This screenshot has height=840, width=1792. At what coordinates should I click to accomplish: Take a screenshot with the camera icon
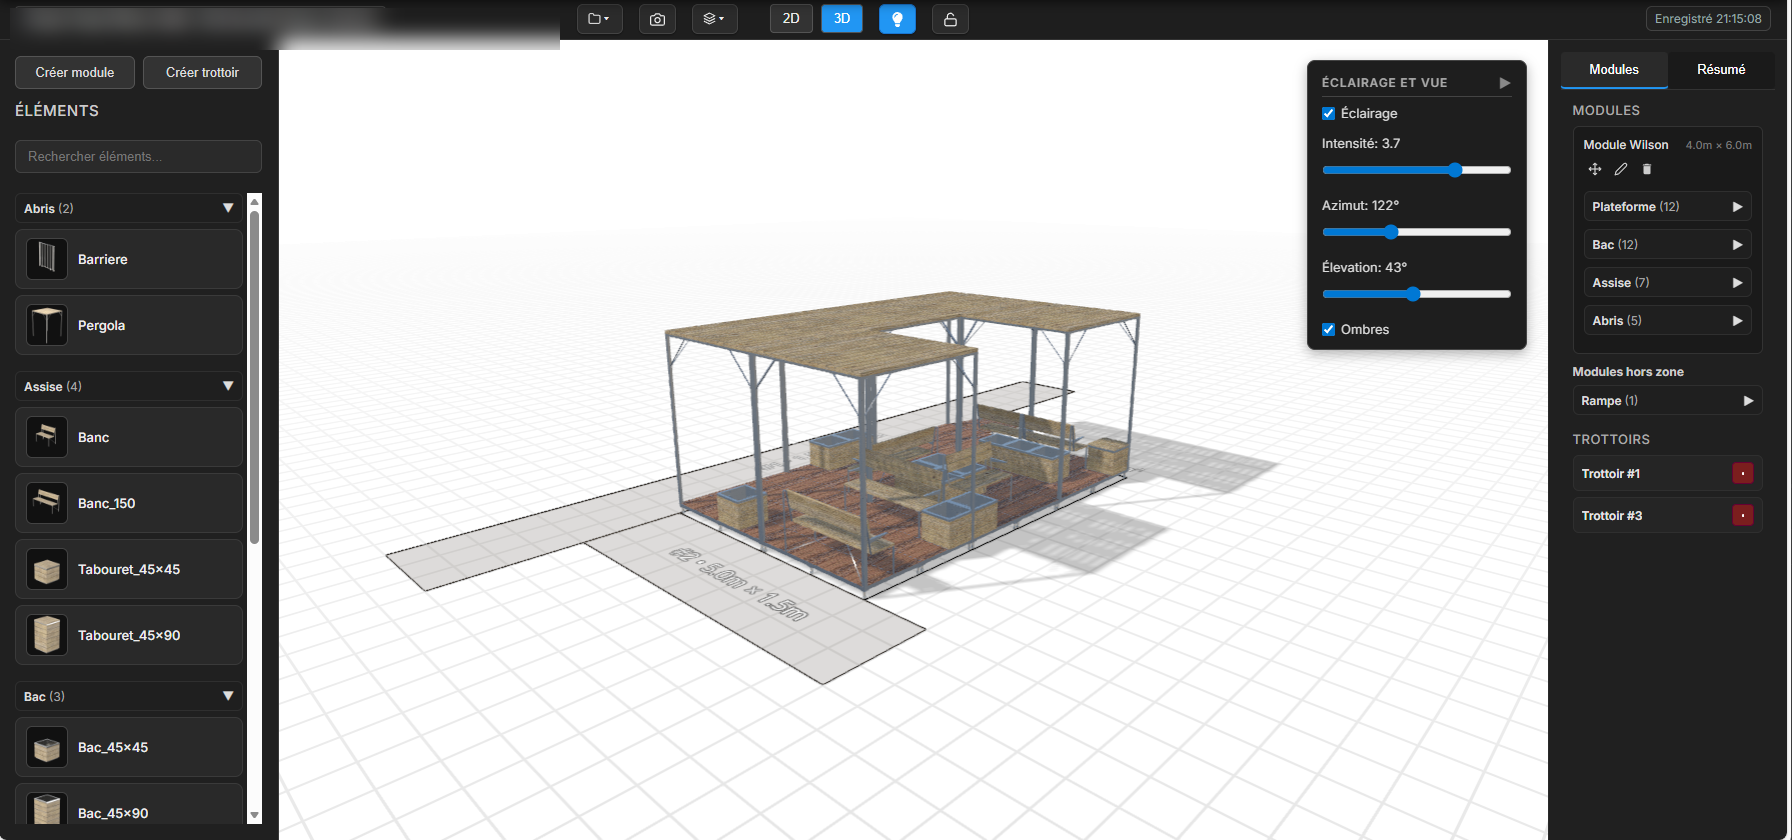[657, 19]
